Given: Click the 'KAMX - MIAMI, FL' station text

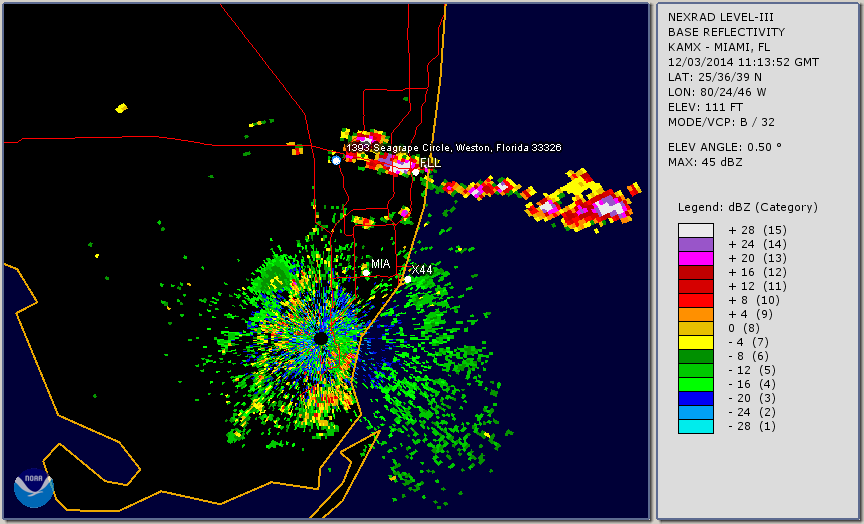Looking at the screenshot, I should [719, 47].
